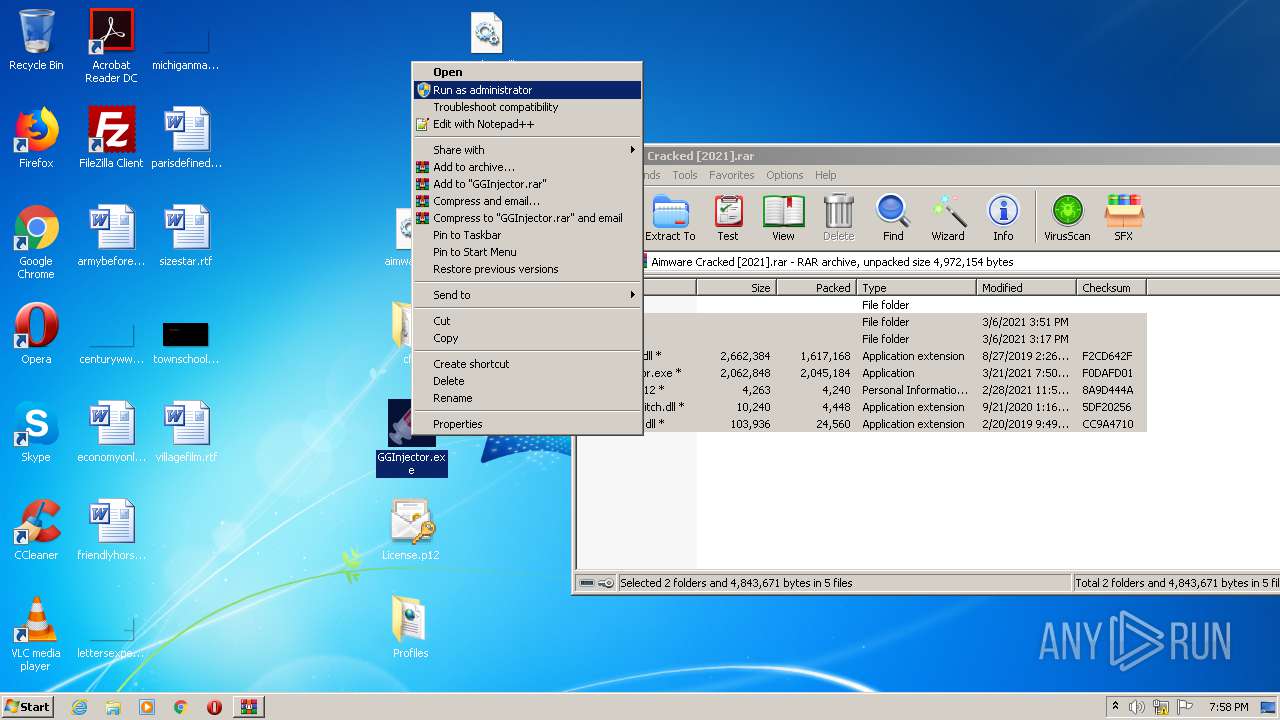Click the Start button
1280x720 pixels.
click(x=28, y=707)
